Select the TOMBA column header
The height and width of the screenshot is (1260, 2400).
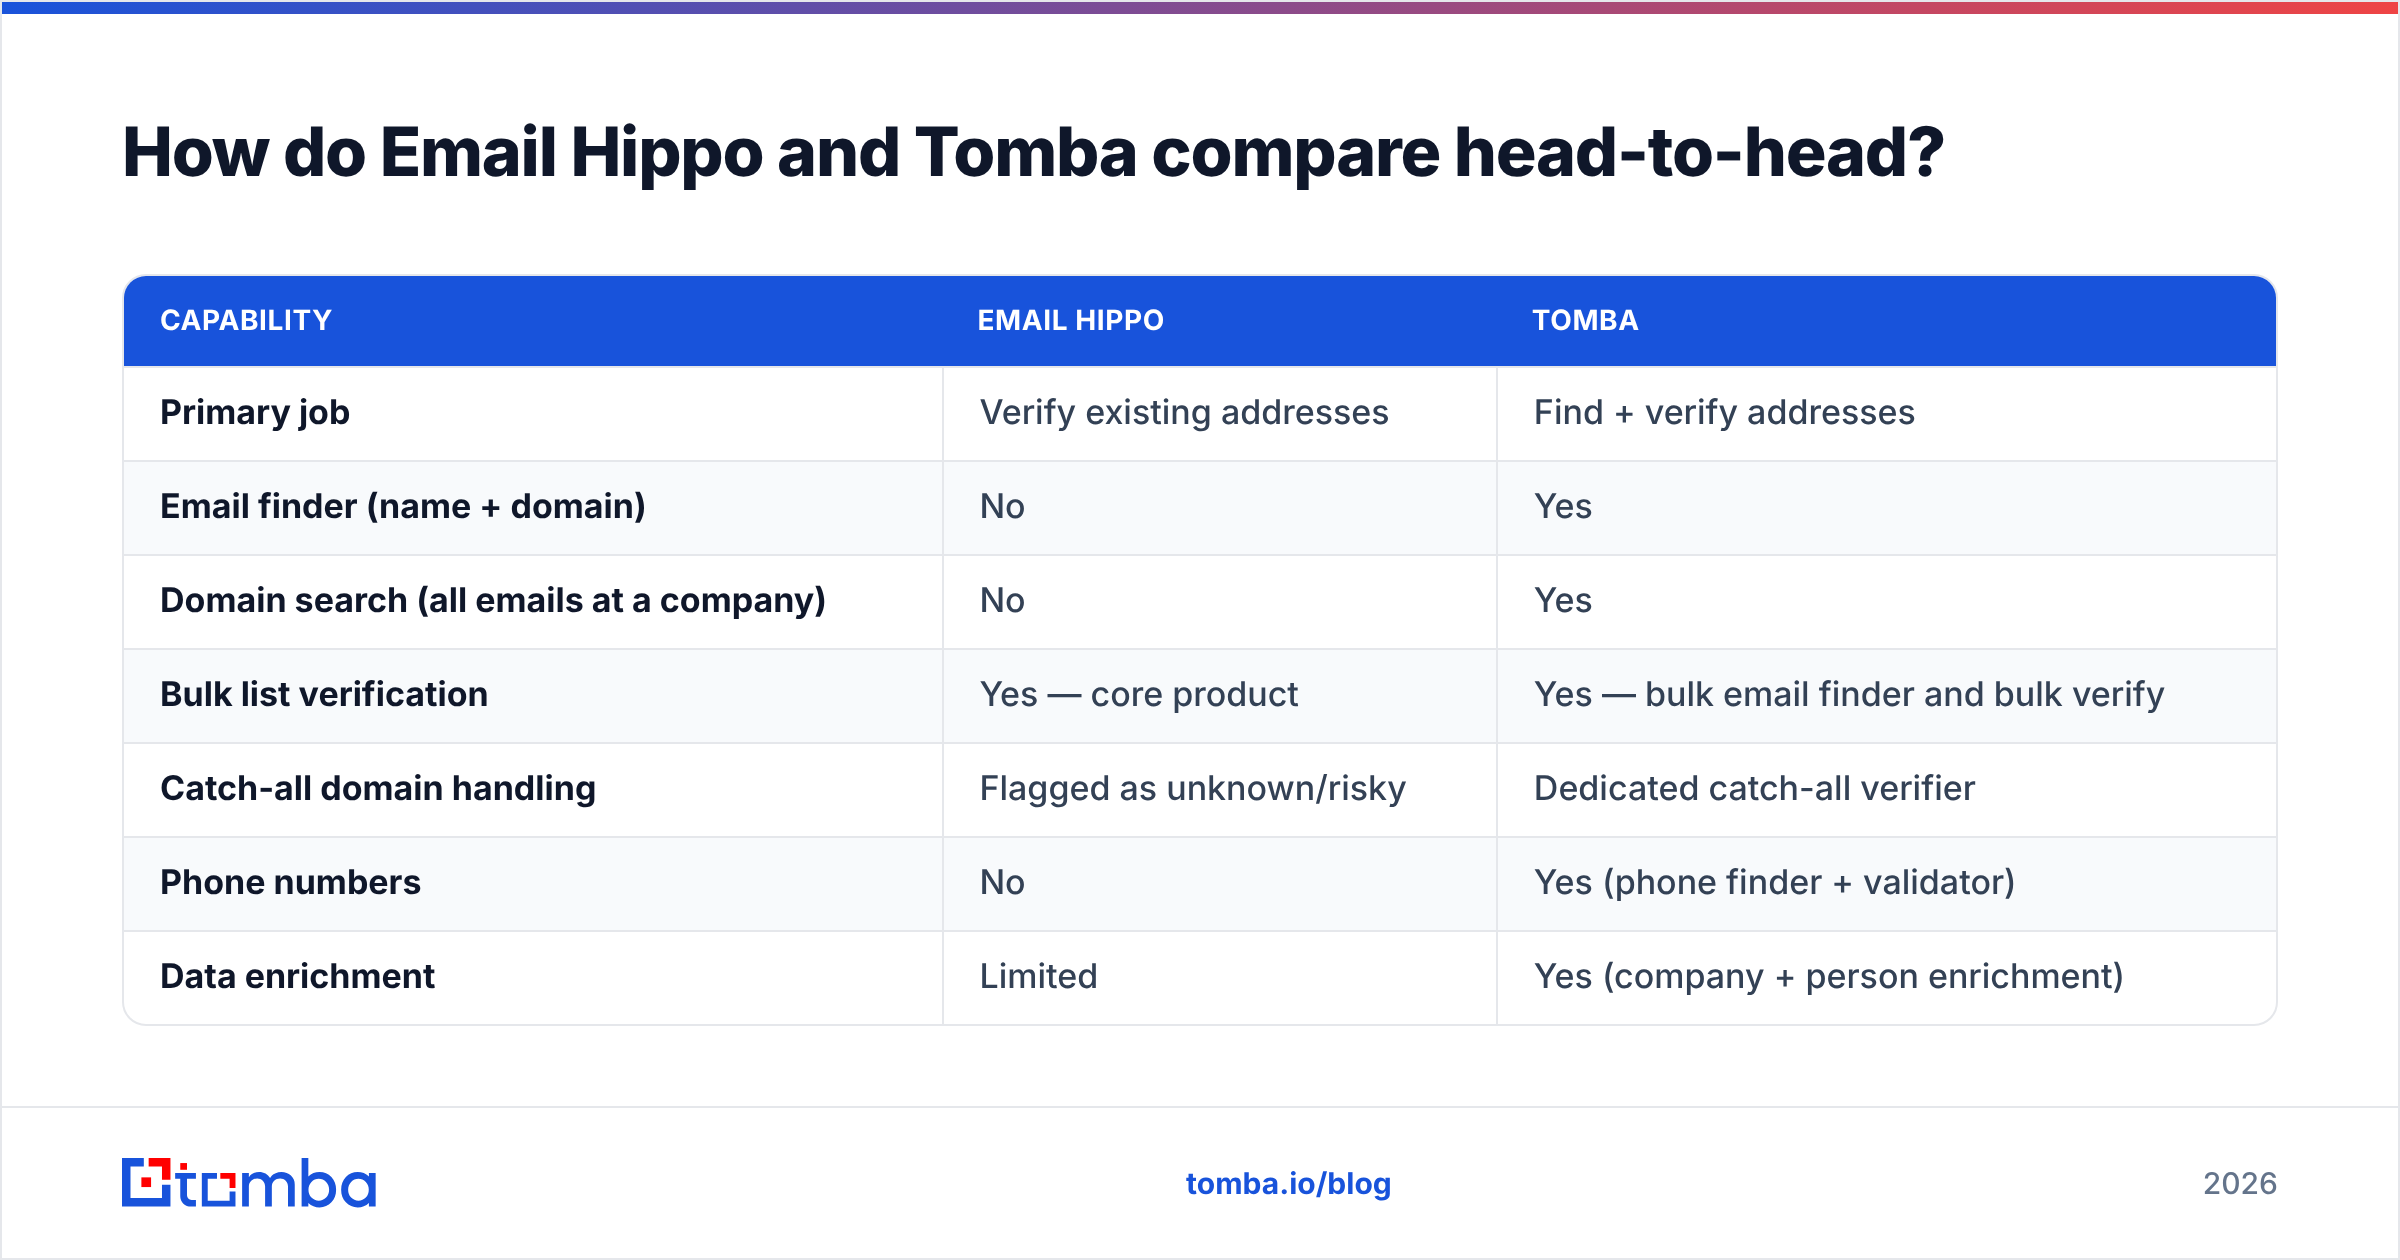[x=1585, y=320]
